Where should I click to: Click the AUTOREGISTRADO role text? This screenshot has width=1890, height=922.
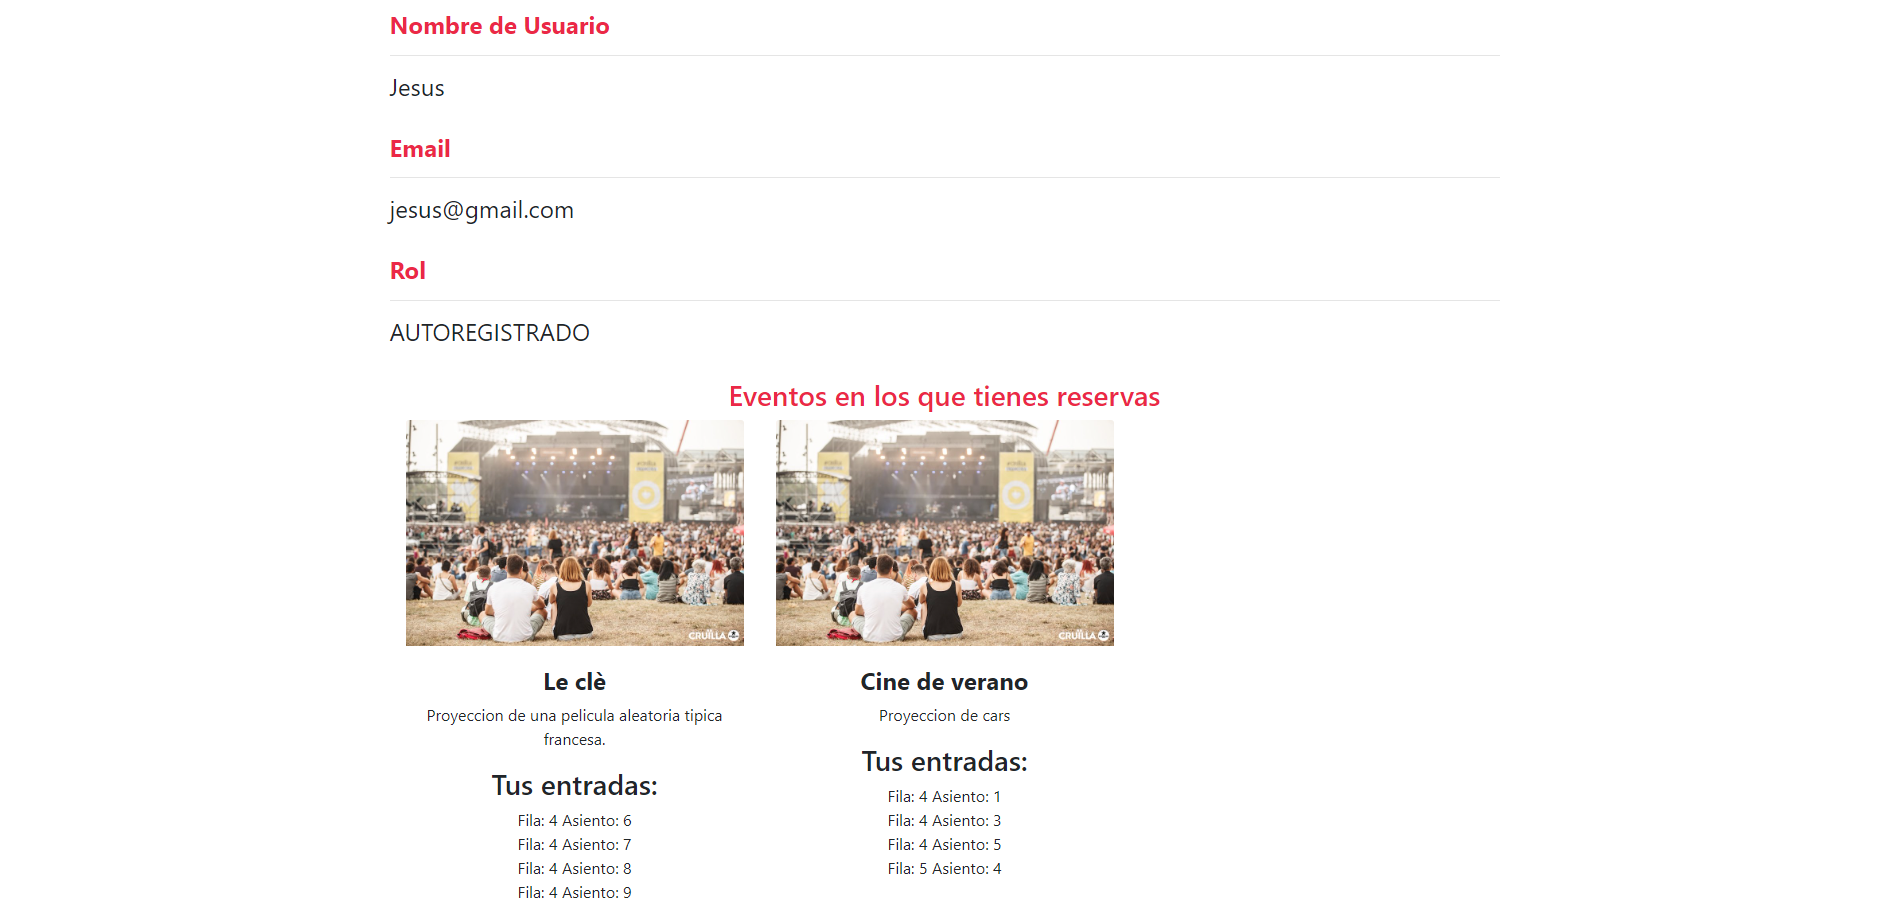[x=490, y=333]
